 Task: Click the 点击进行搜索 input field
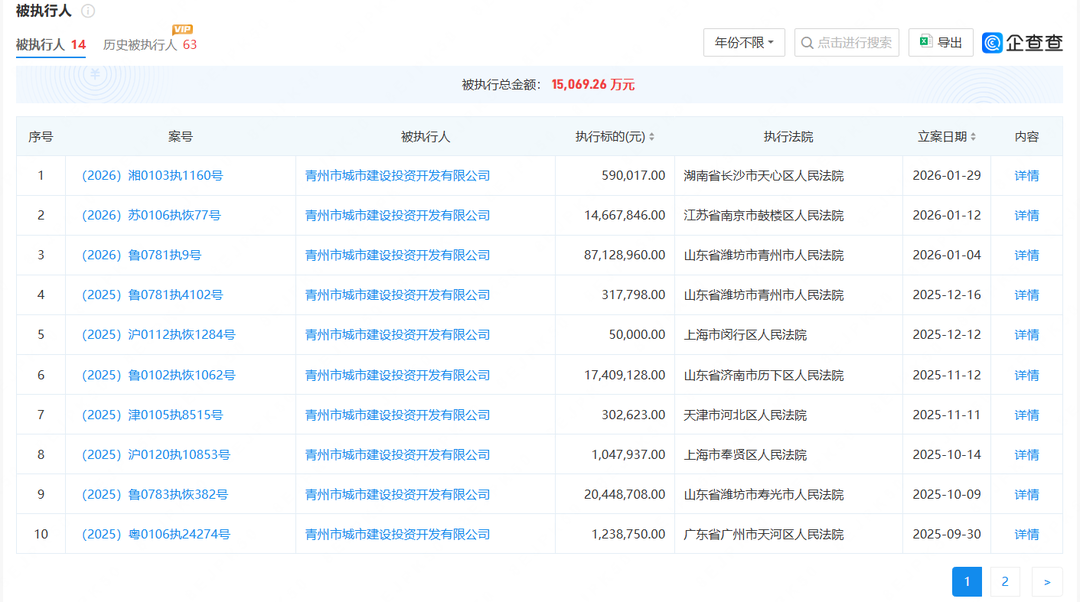tap(855, 43)
